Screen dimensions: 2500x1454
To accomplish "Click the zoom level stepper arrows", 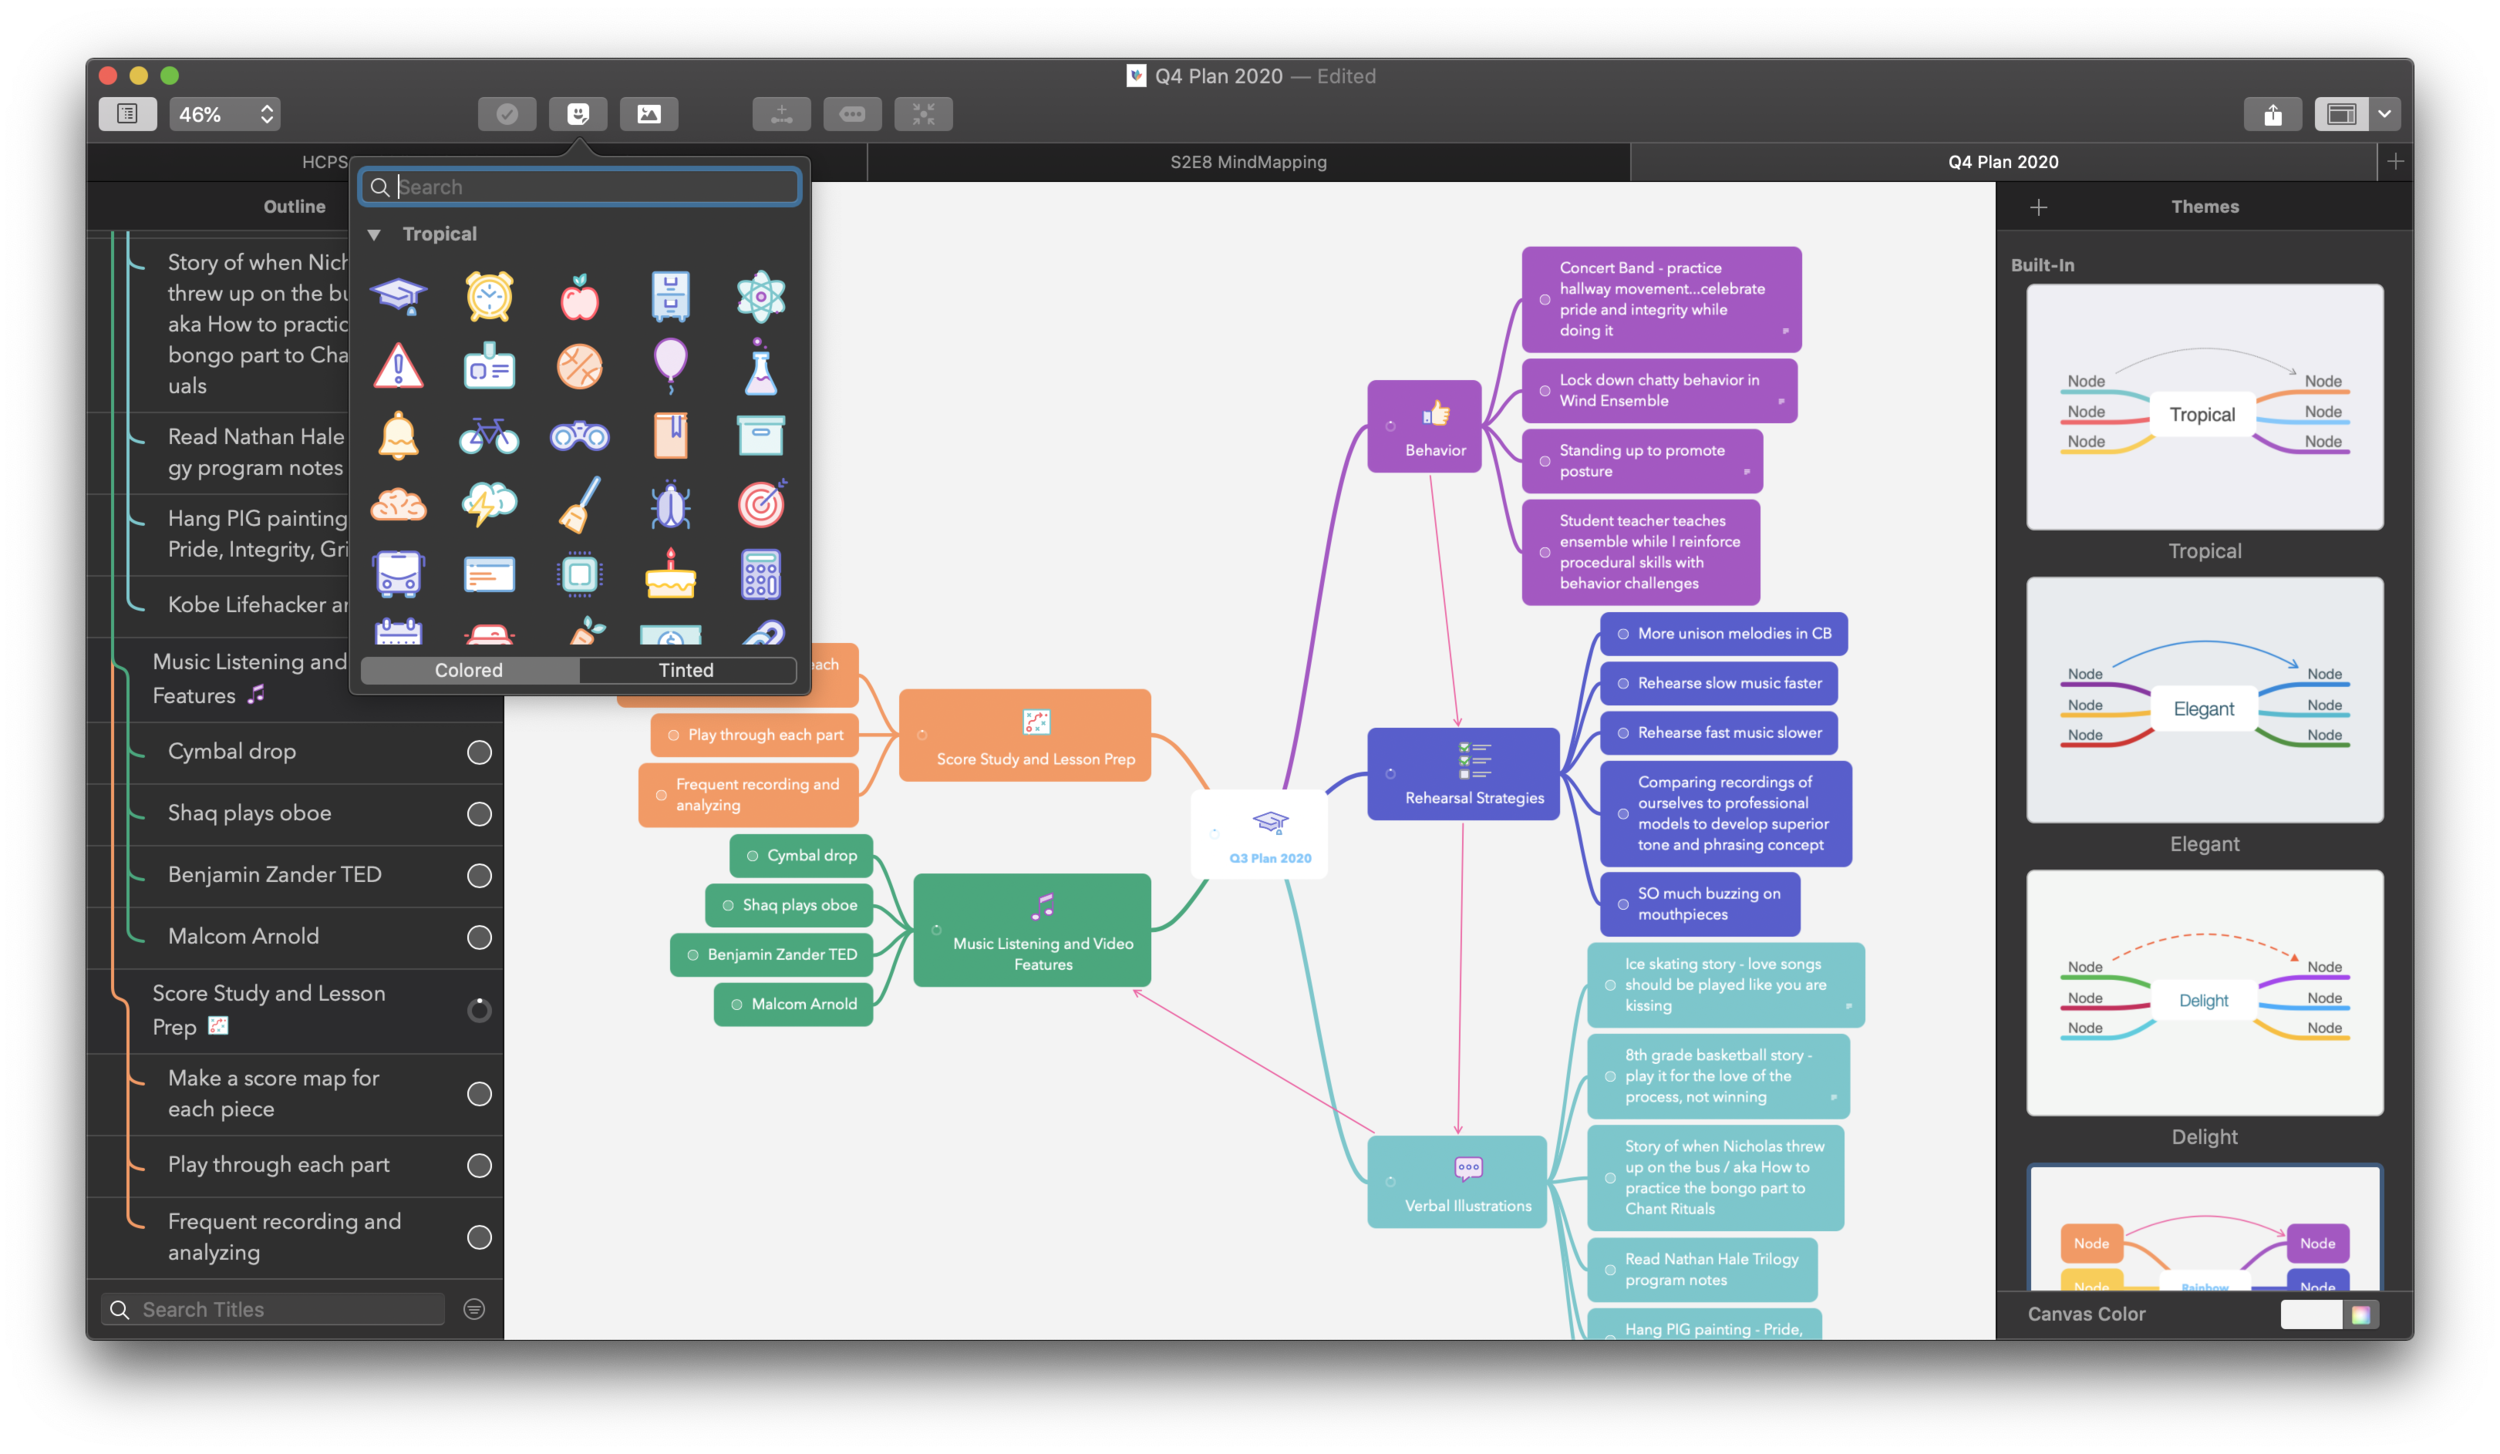I will [265, 114].
